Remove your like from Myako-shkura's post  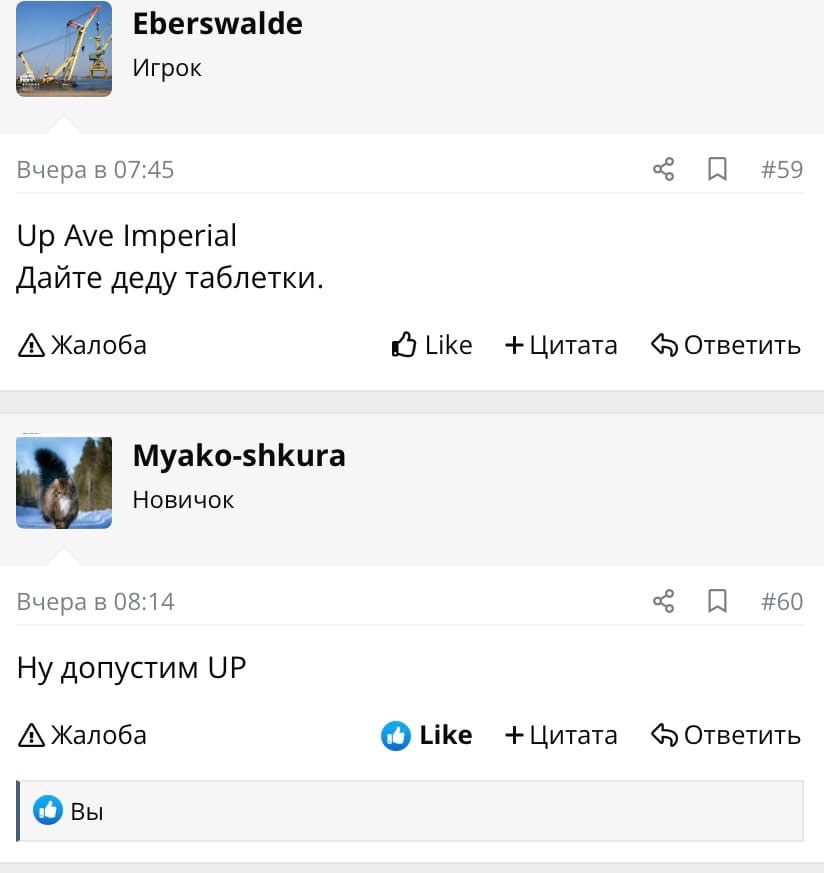[427, 735]
